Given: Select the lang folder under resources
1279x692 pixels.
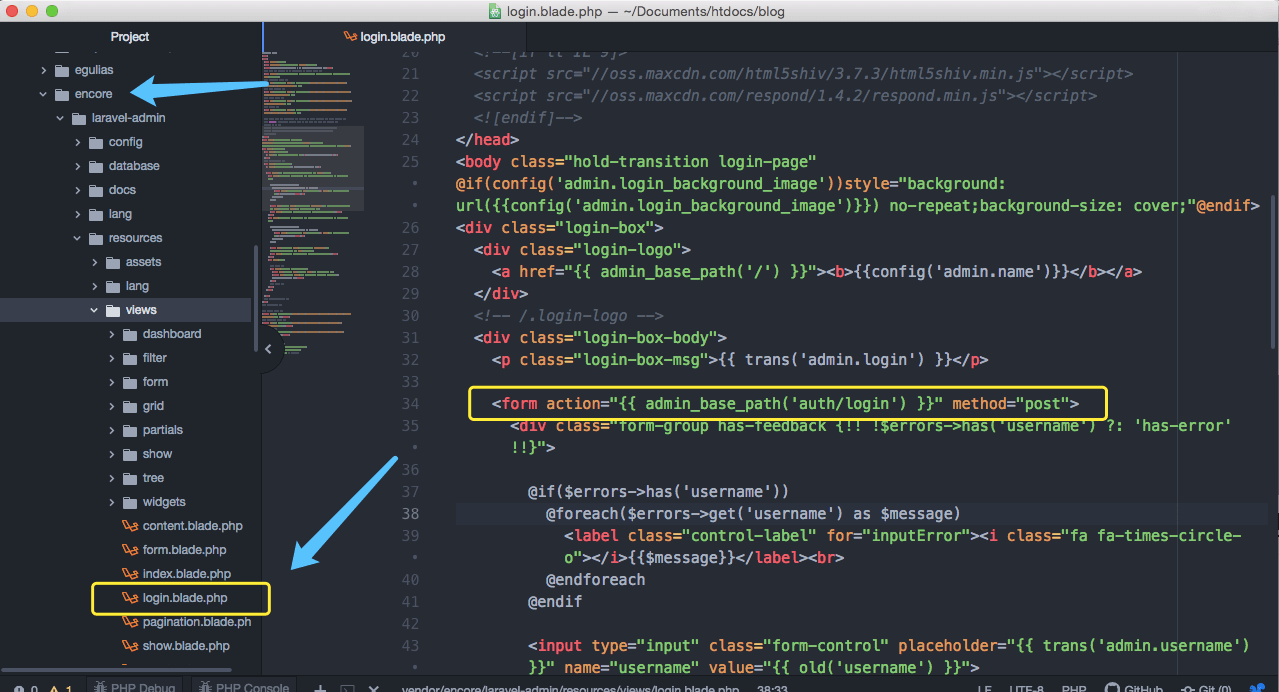Looking at the screenshot, I should 137,286.
